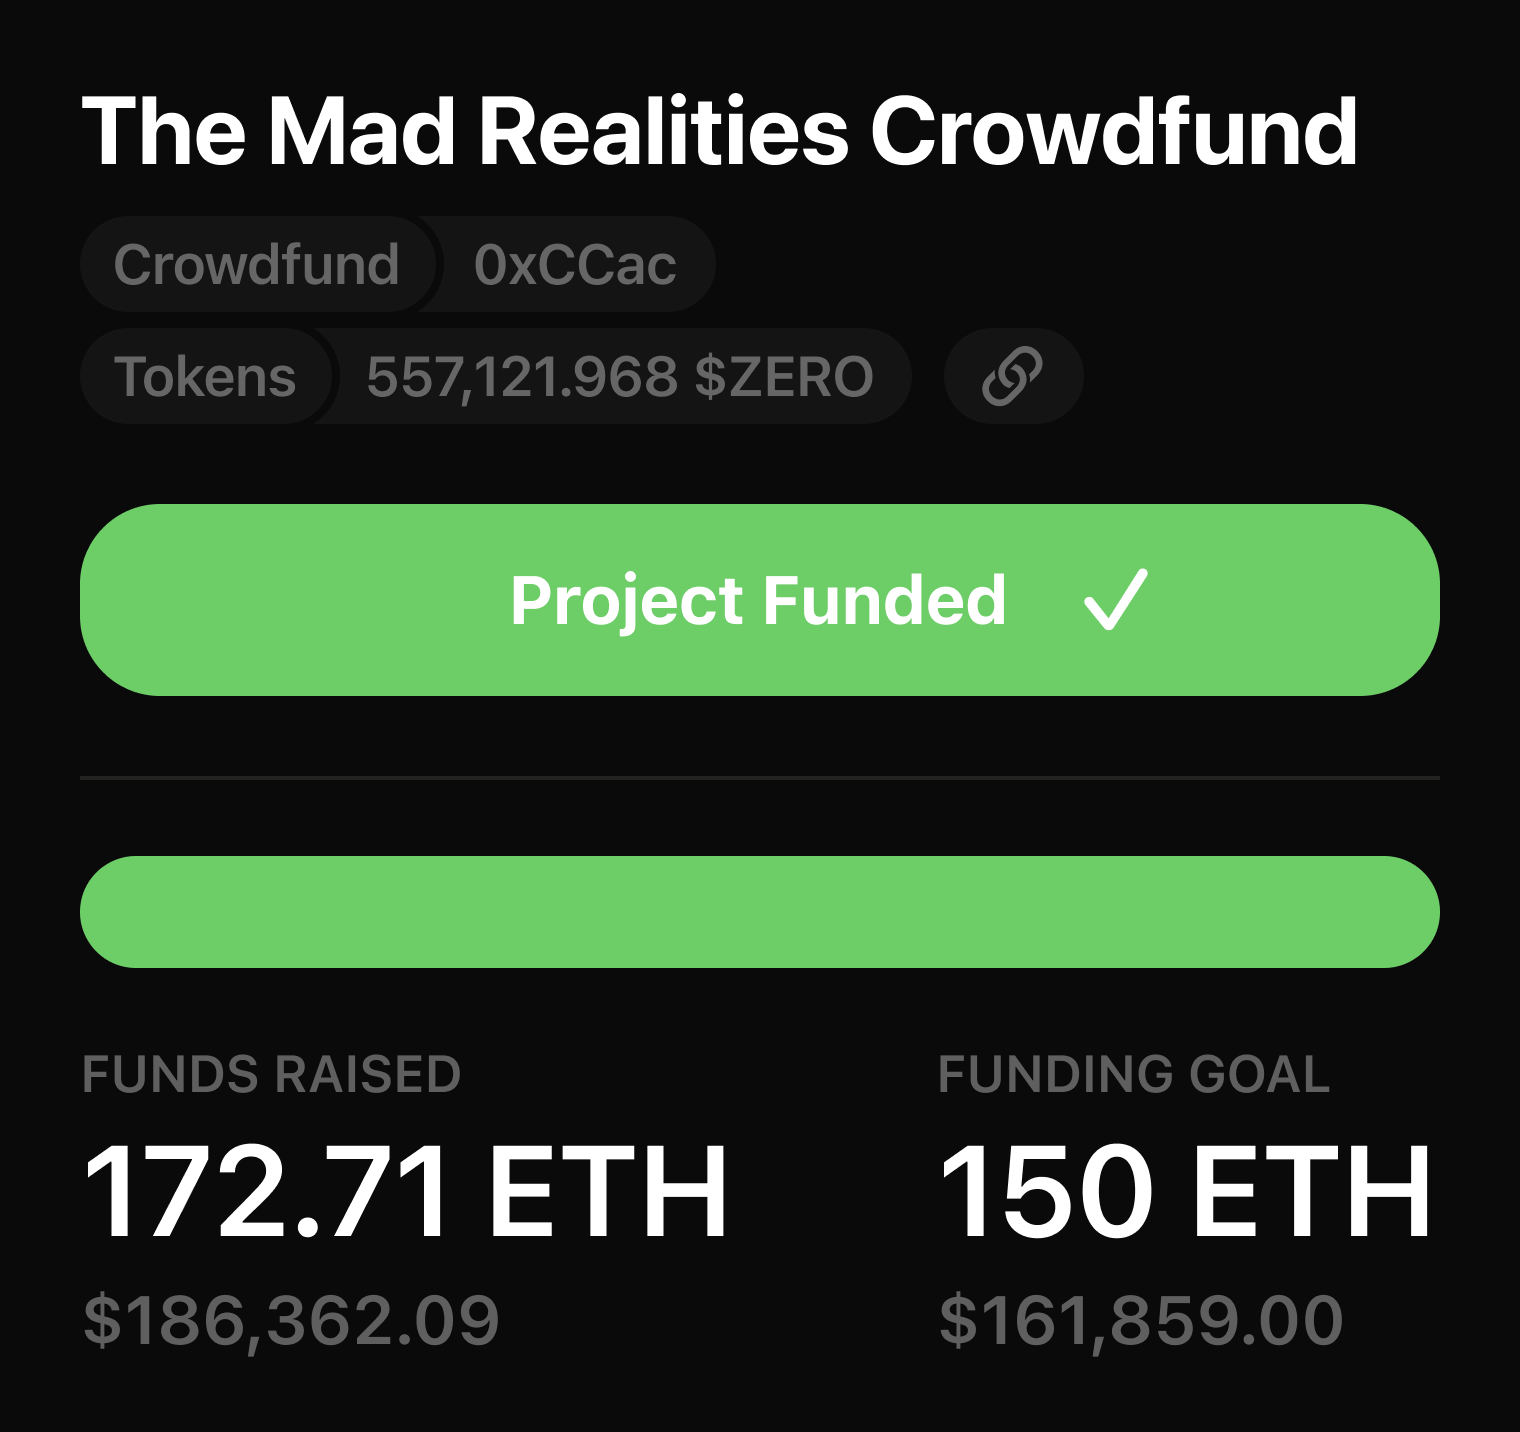The width and height of the screenshot is (1520, 1432).
Task: Click the green funding progress bar
Action: pos(760,911)
